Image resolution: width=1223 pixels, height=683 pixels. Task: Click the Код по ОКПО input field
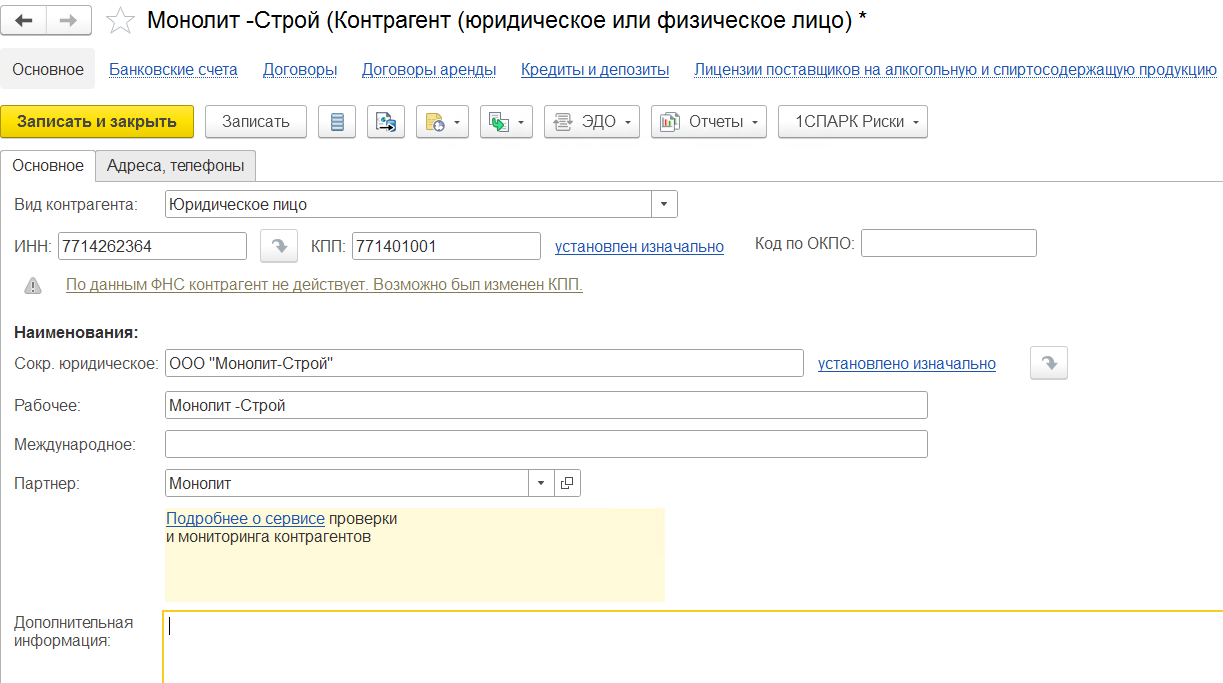pos(948,243)
